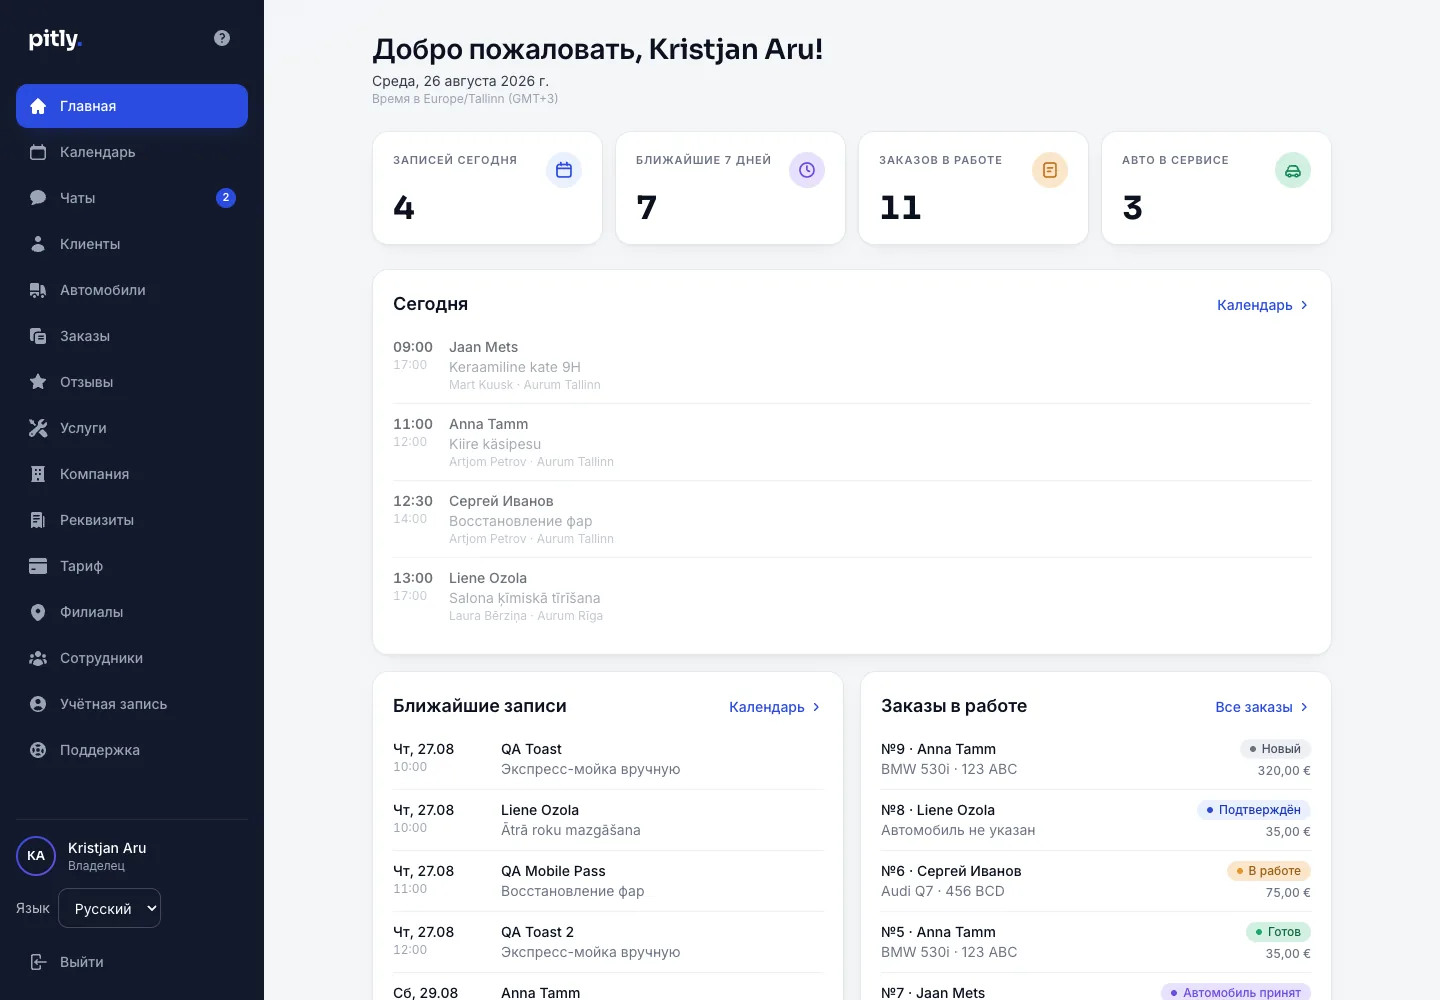
Task: Open the Все заказы link
Action: pyautogui.click(x=1262, y=707)
